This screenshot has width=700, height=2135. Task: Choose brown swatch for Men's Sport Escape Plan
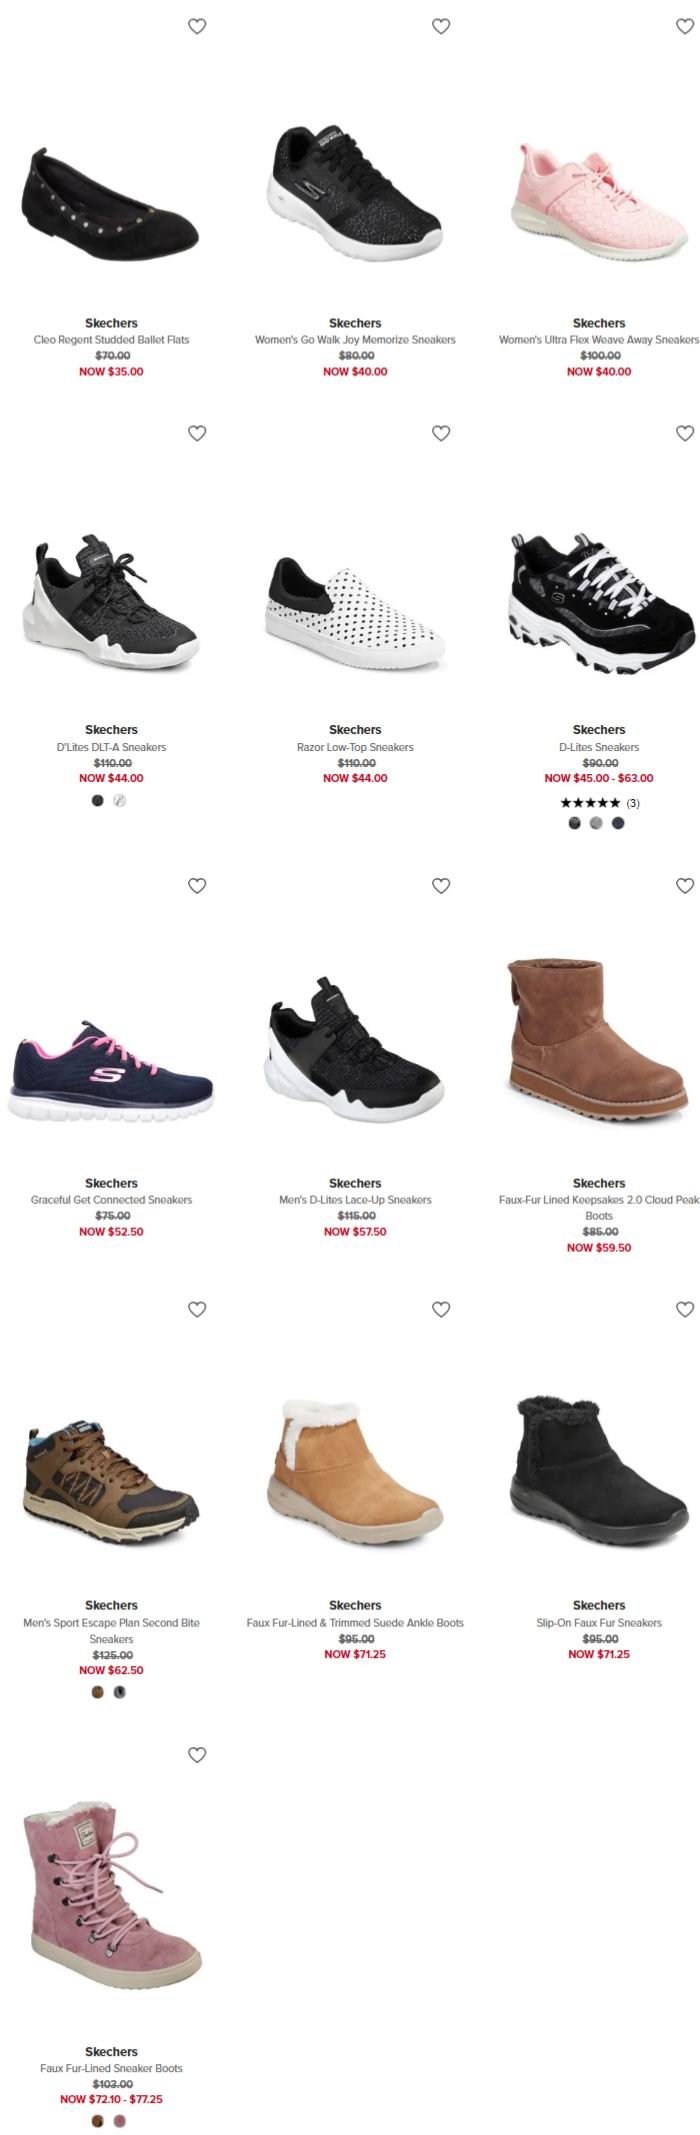(x=98, y=1692)
